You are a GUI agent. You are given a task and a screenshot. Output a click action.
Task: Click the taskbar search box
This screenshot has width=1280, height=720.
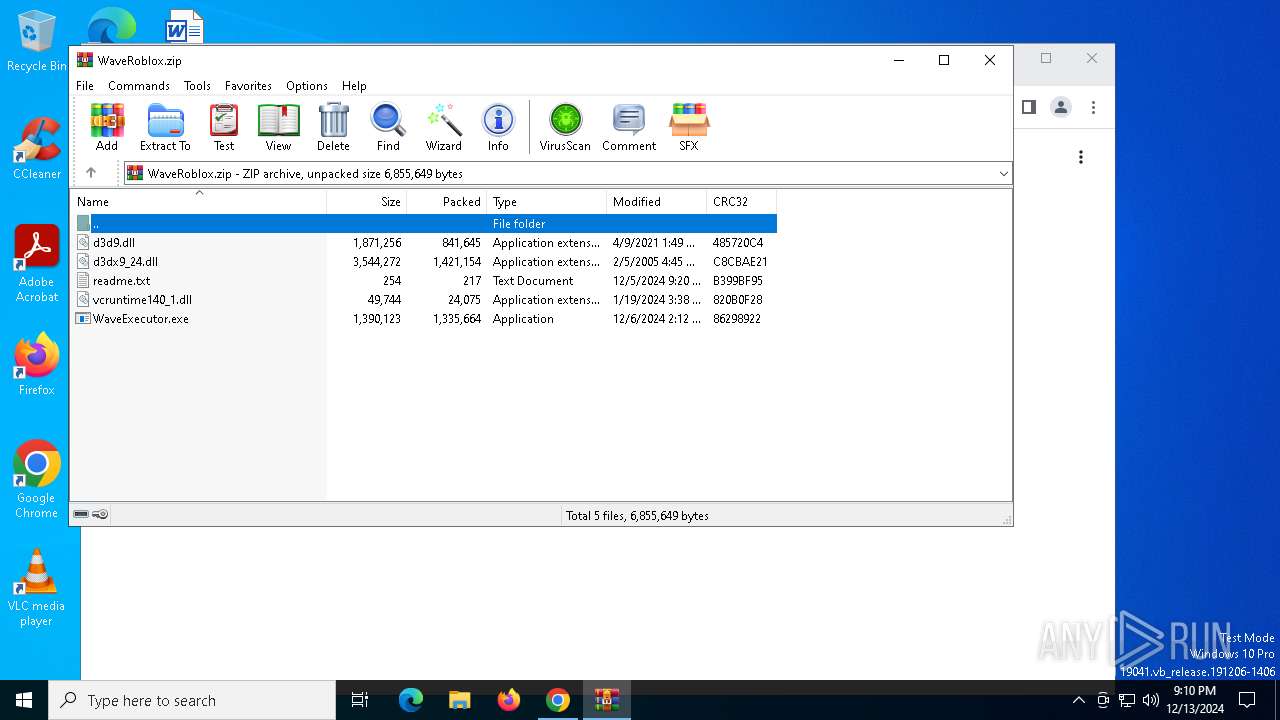pyautogui.click(x=192, y=700)
